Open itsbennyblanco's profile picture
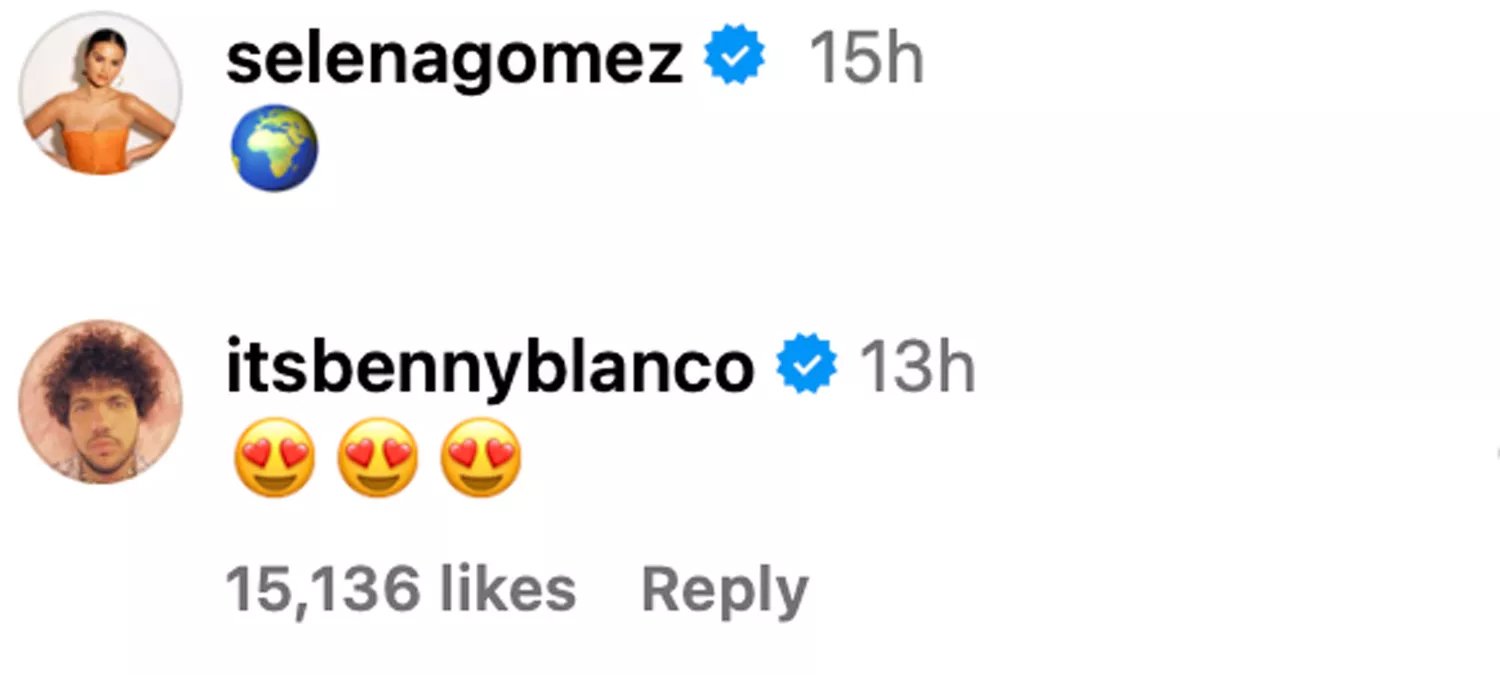This screenshot has width=1500, height=675. click(100, 402)
